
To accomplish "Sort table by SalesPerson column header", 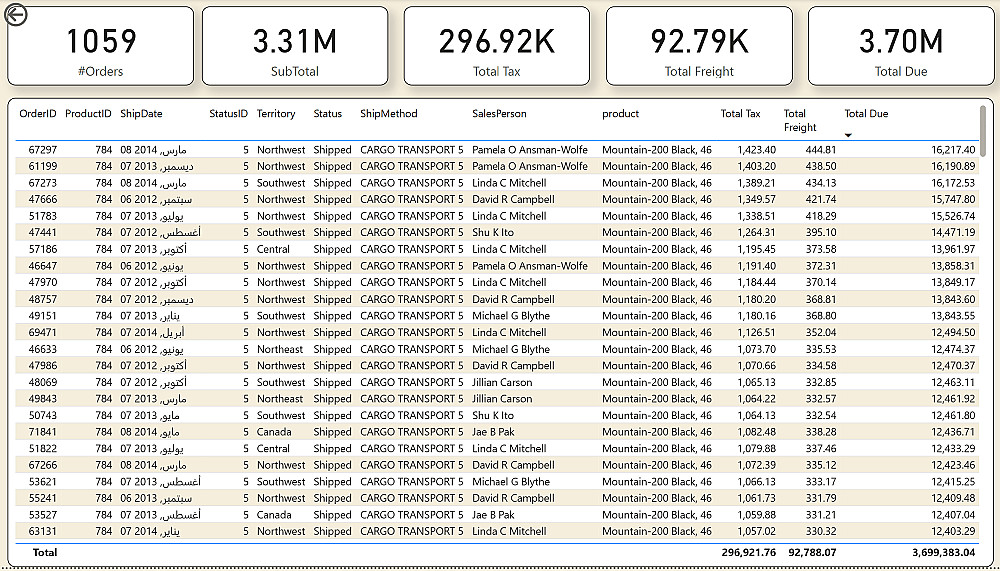I will (x=499, y=114).
